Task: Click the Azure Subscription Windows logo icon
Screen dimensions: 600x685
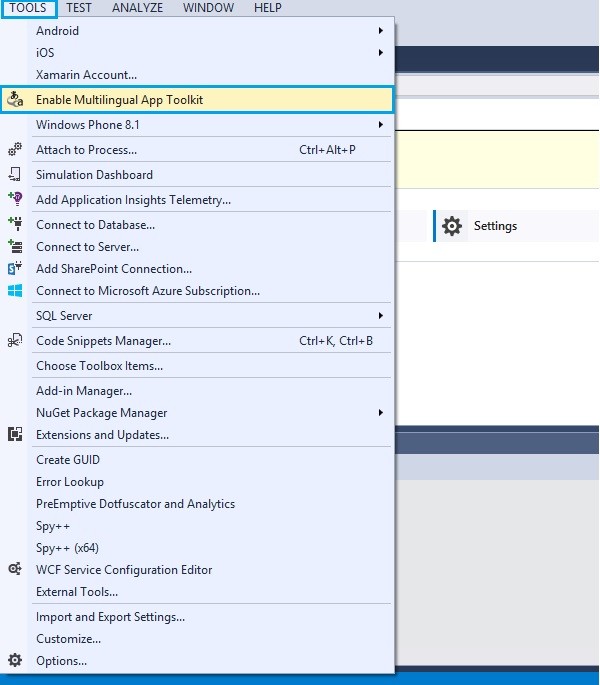Action: click(15, 291)
